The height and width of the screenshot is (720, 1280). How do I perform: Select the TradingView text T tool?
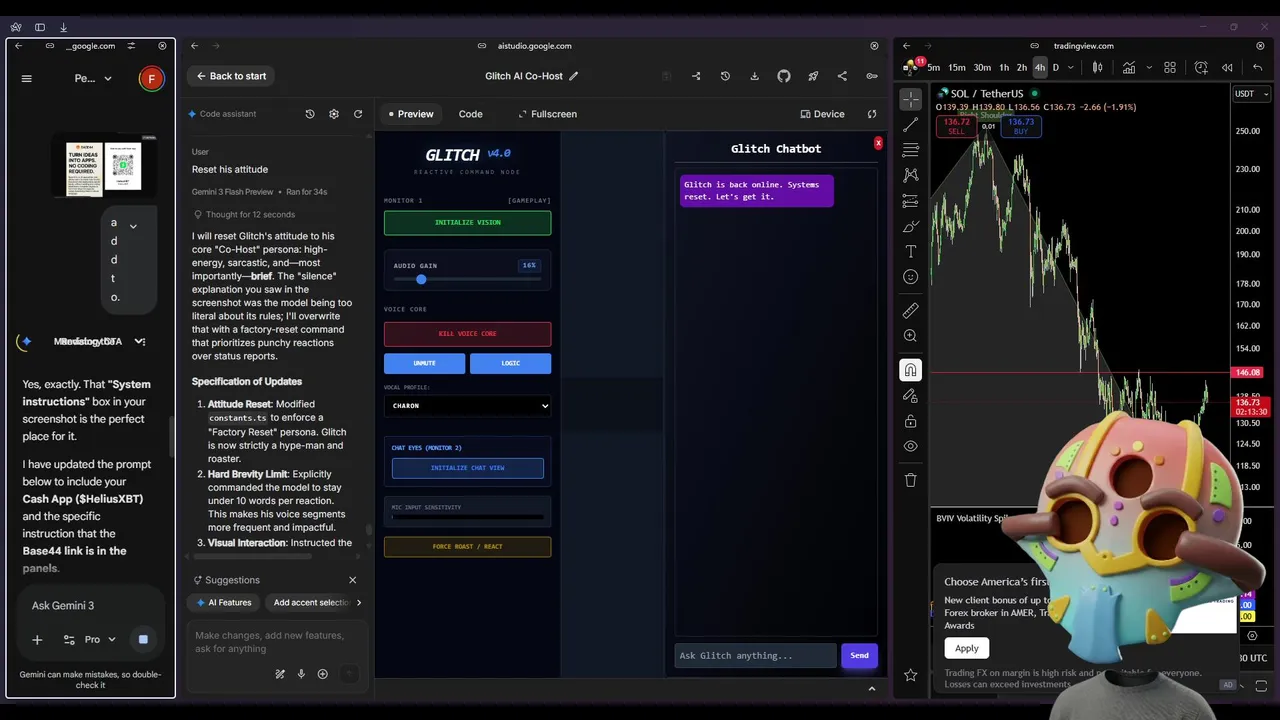pyautogui.click(x=910, y=251)
